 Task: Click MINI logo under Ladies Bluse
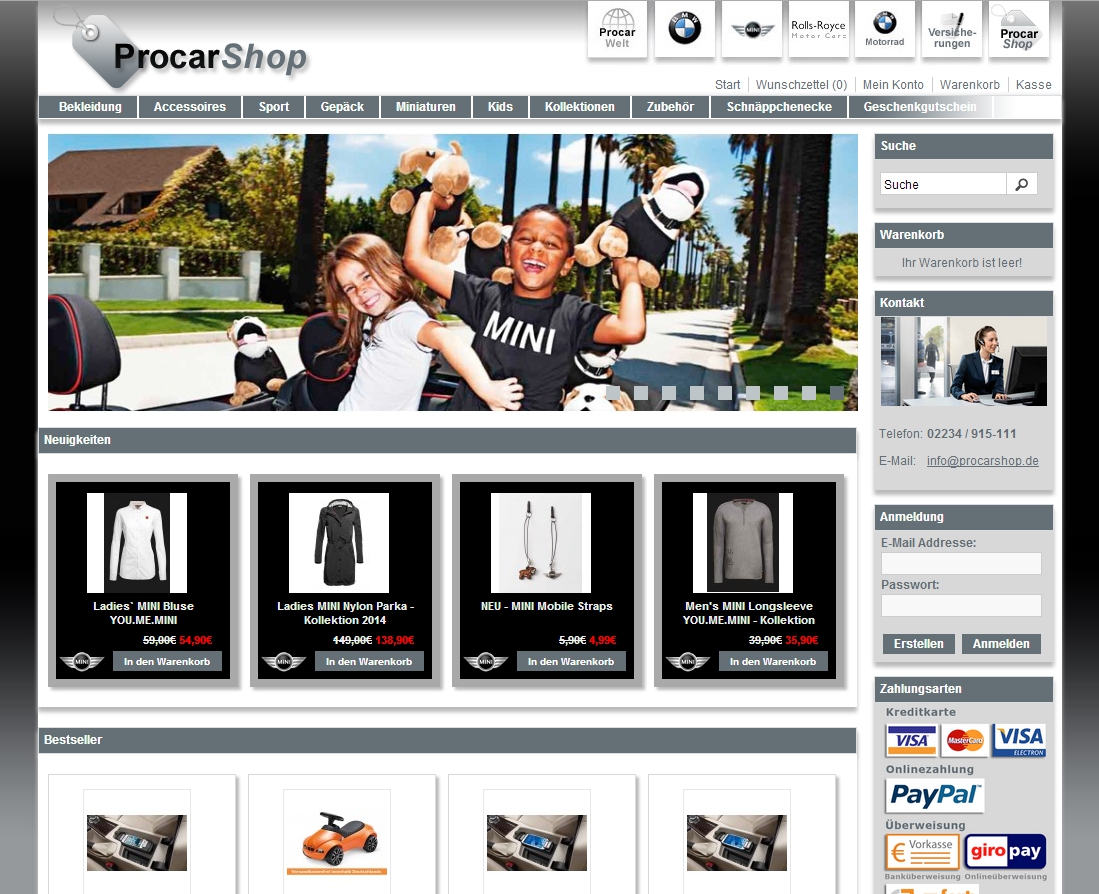(82, 661)
